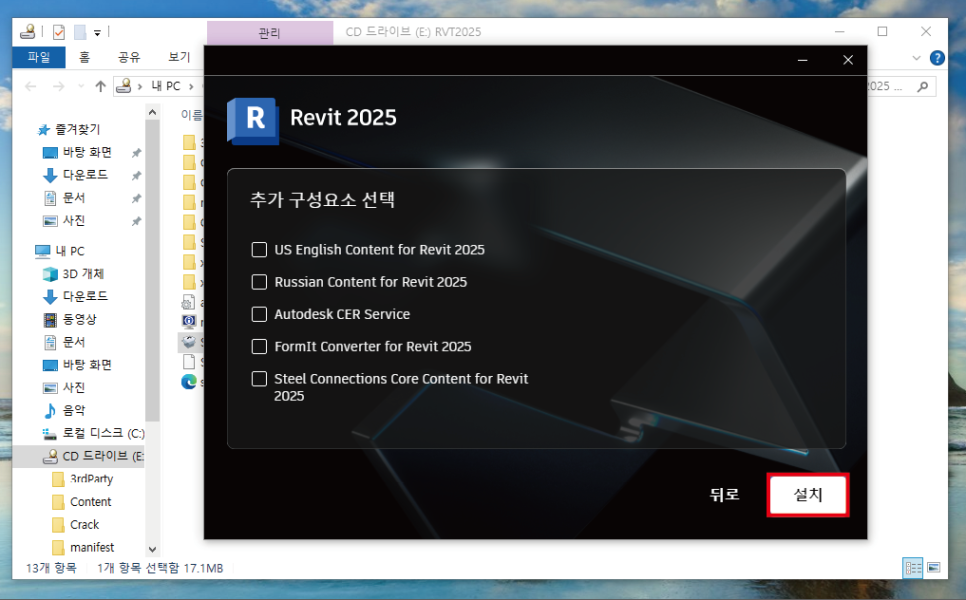Switch to large icons view
966x600 pixels.
[x=934, y=567]
